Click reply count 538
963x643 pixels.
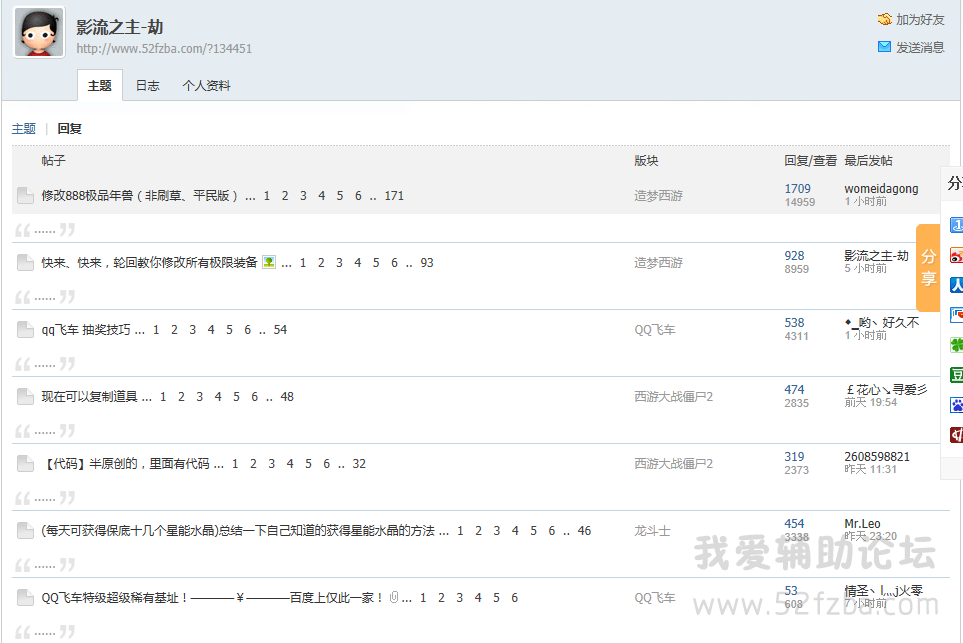point(794,322)
